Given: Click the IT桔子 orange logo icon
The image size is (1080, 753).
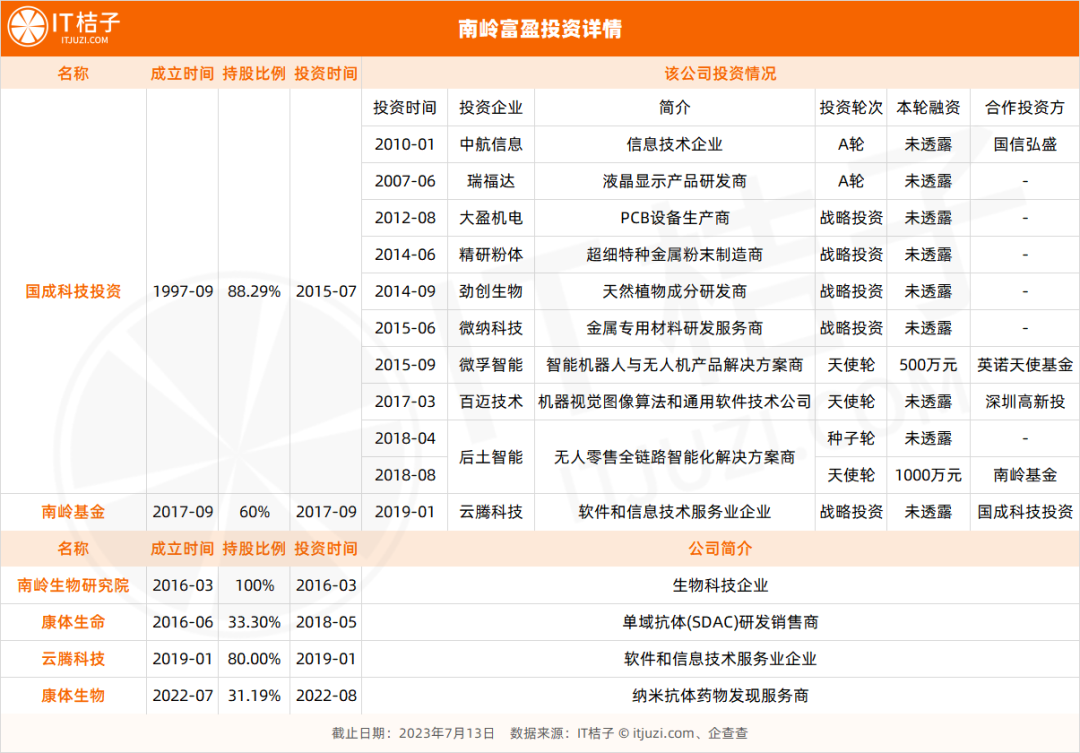Looking at the screenshot, I should click(28, 26).
